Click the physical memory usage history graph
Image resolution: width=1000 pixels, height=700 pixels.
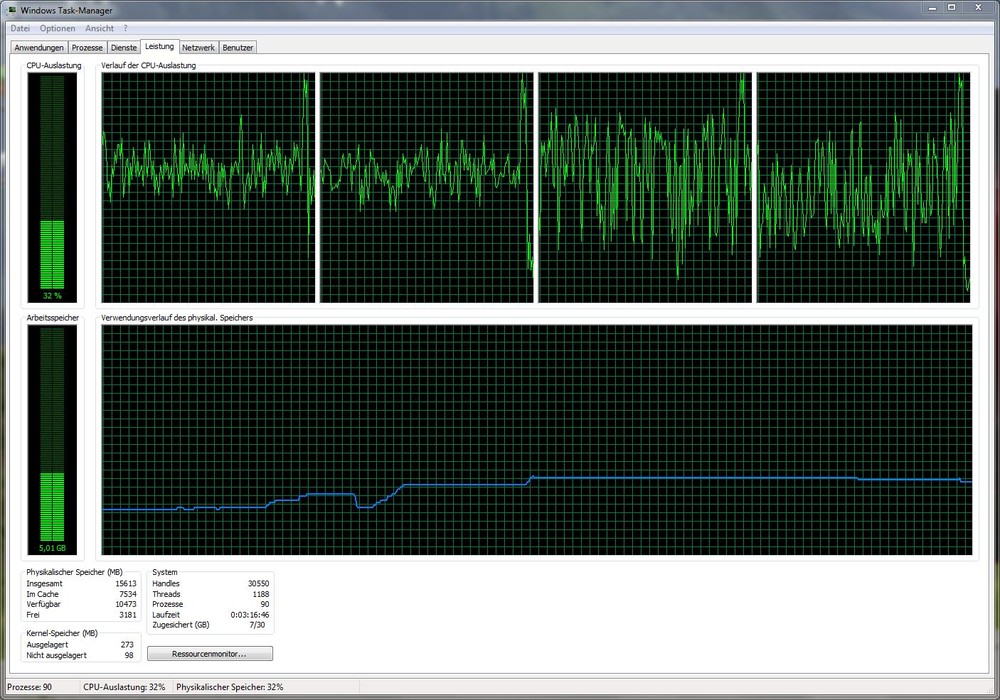[x=537, y=440]
